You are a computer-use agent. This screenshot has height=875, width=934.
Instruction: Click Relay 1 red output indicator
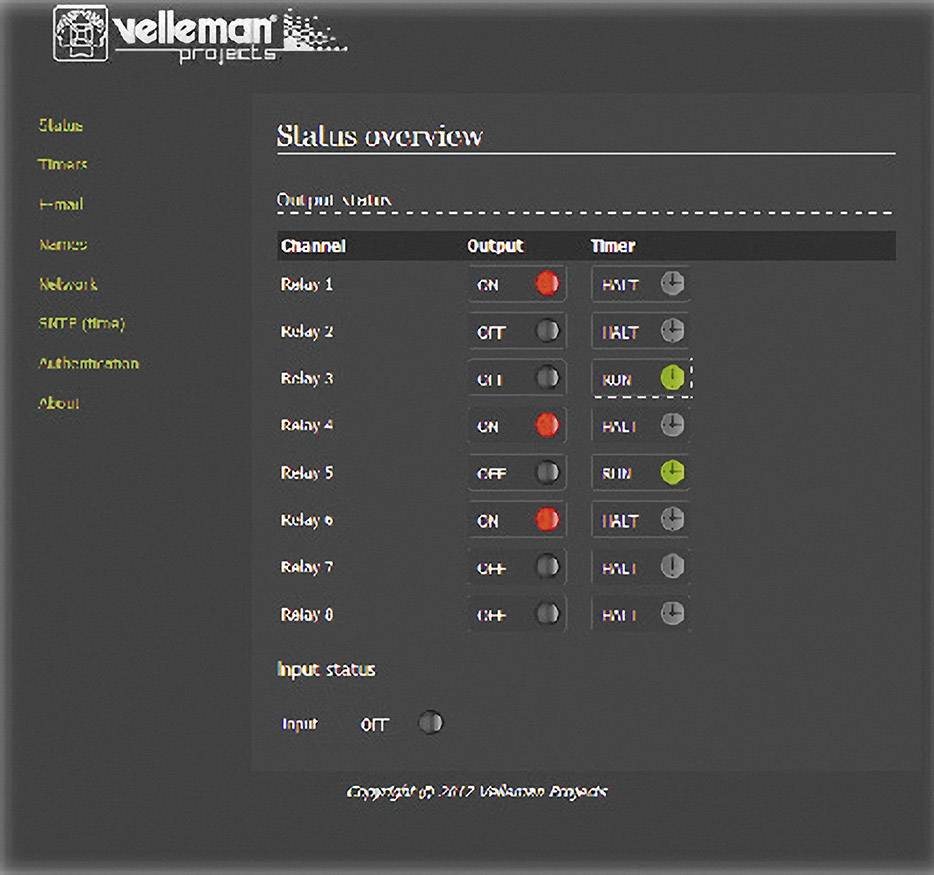[547, 284]
